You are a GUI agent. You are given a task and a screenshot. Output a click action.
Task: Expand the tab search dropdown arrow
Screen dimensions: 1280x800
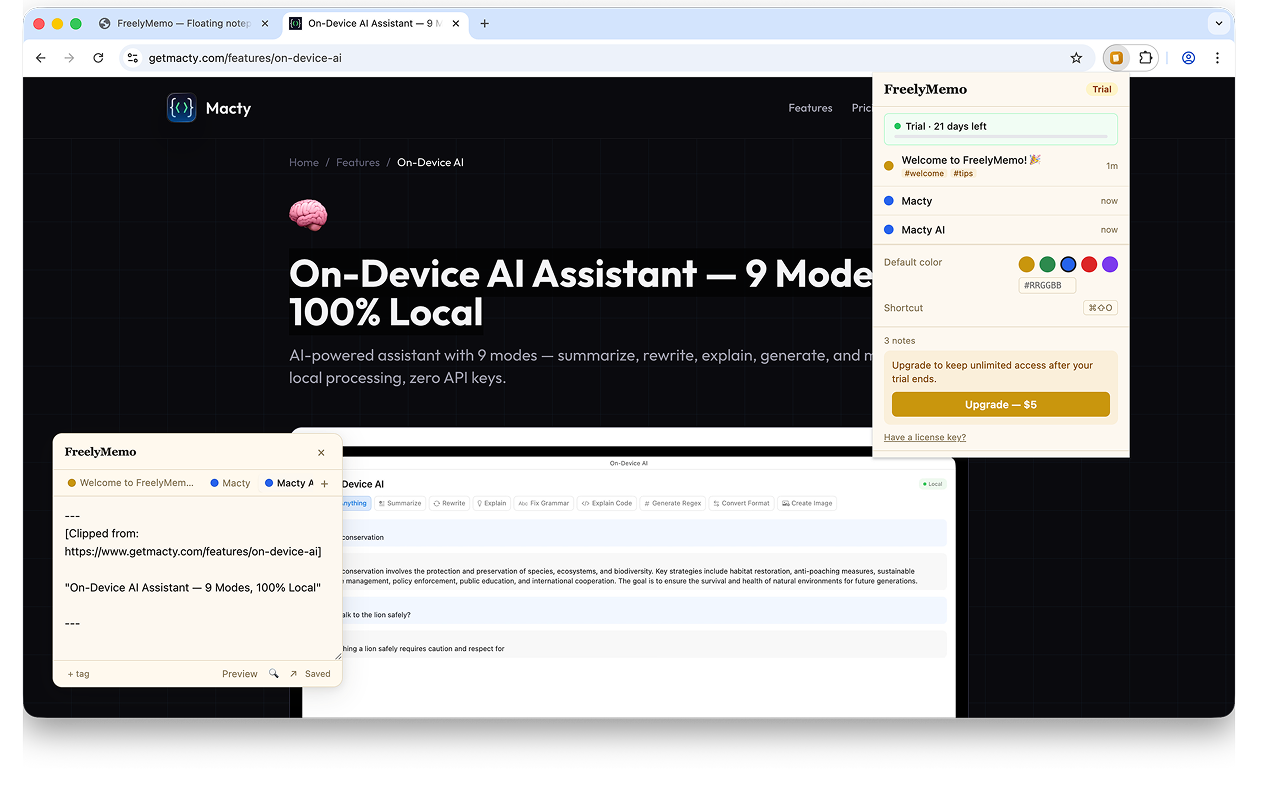[x=1218, y=23]
